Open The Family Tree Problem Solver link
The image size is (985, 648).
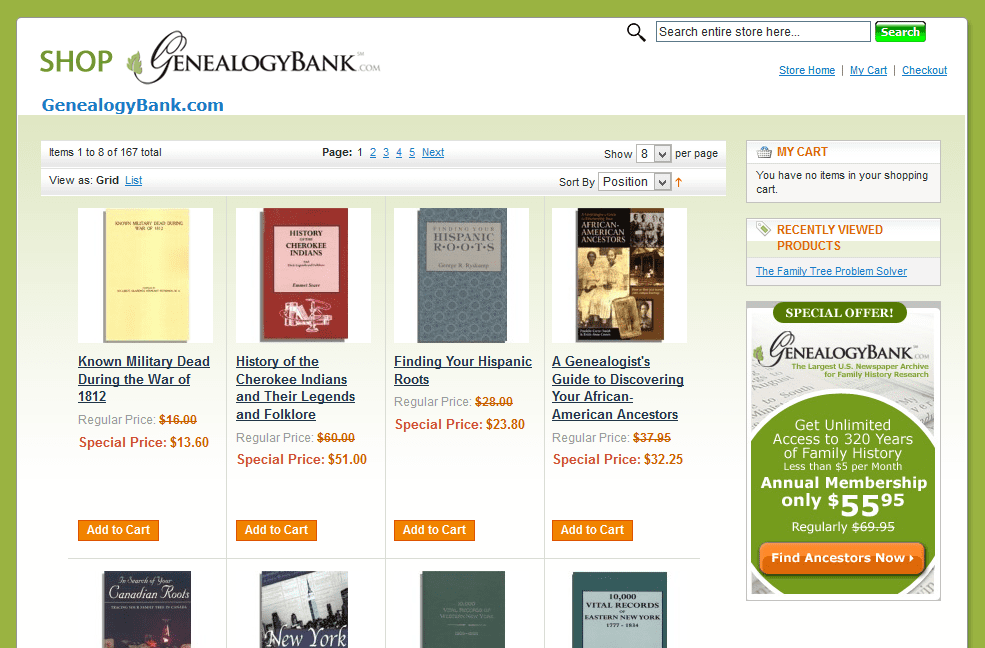831,271
